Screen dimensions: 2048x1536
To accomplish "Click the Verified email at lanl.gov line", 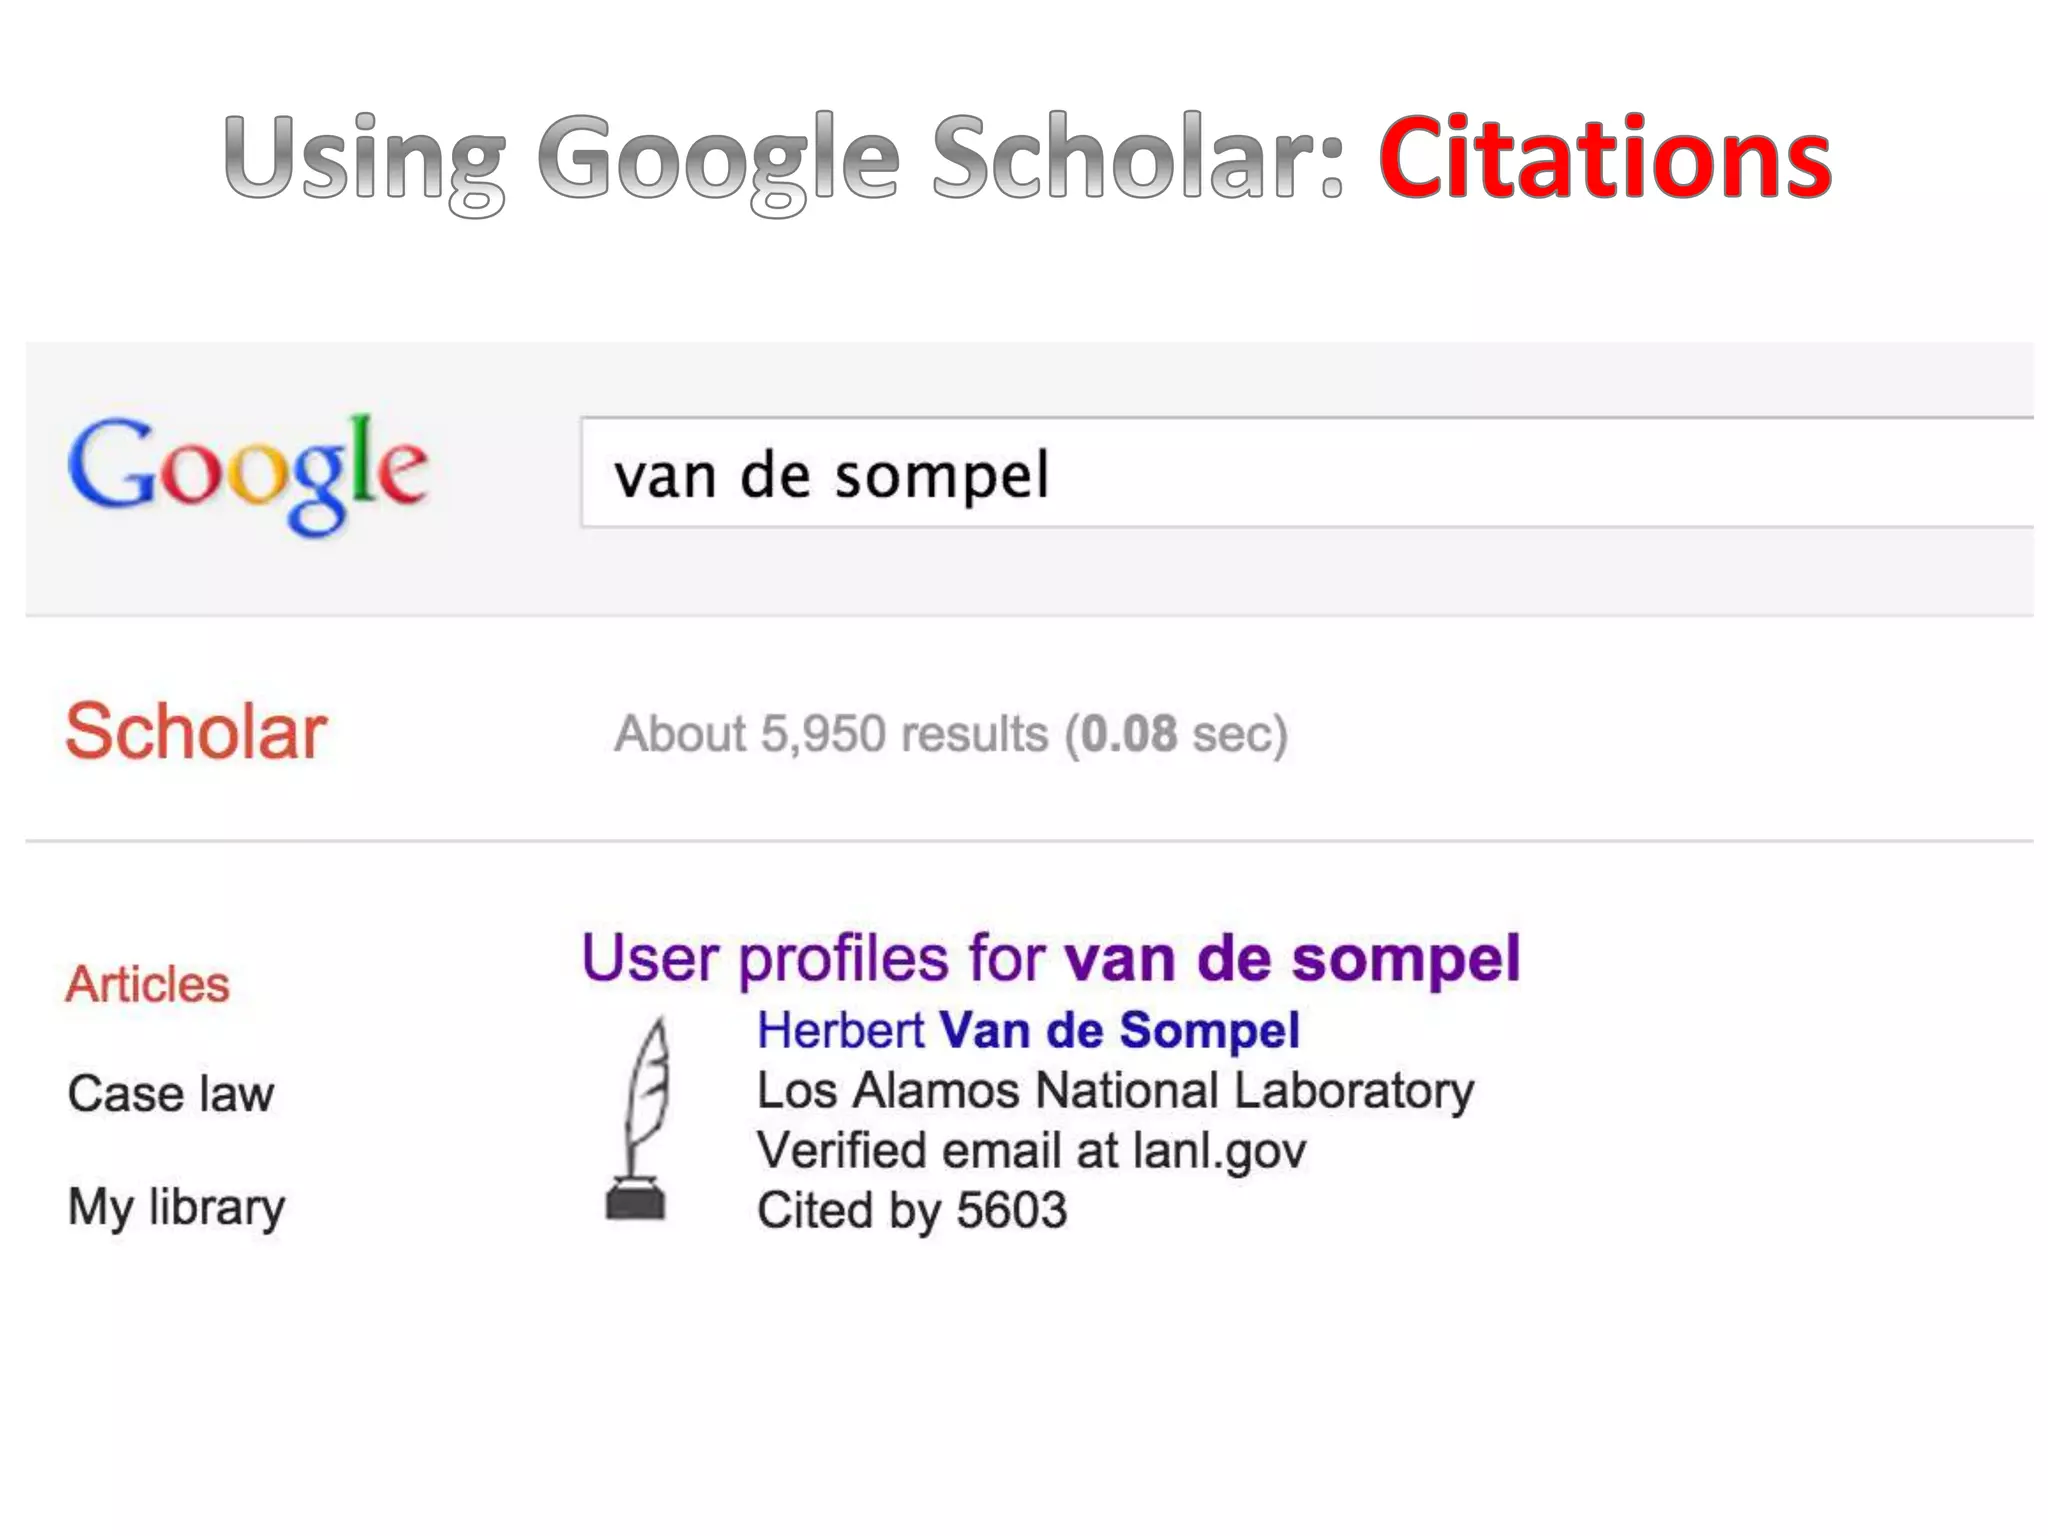I will [x=1031, y=1150].
